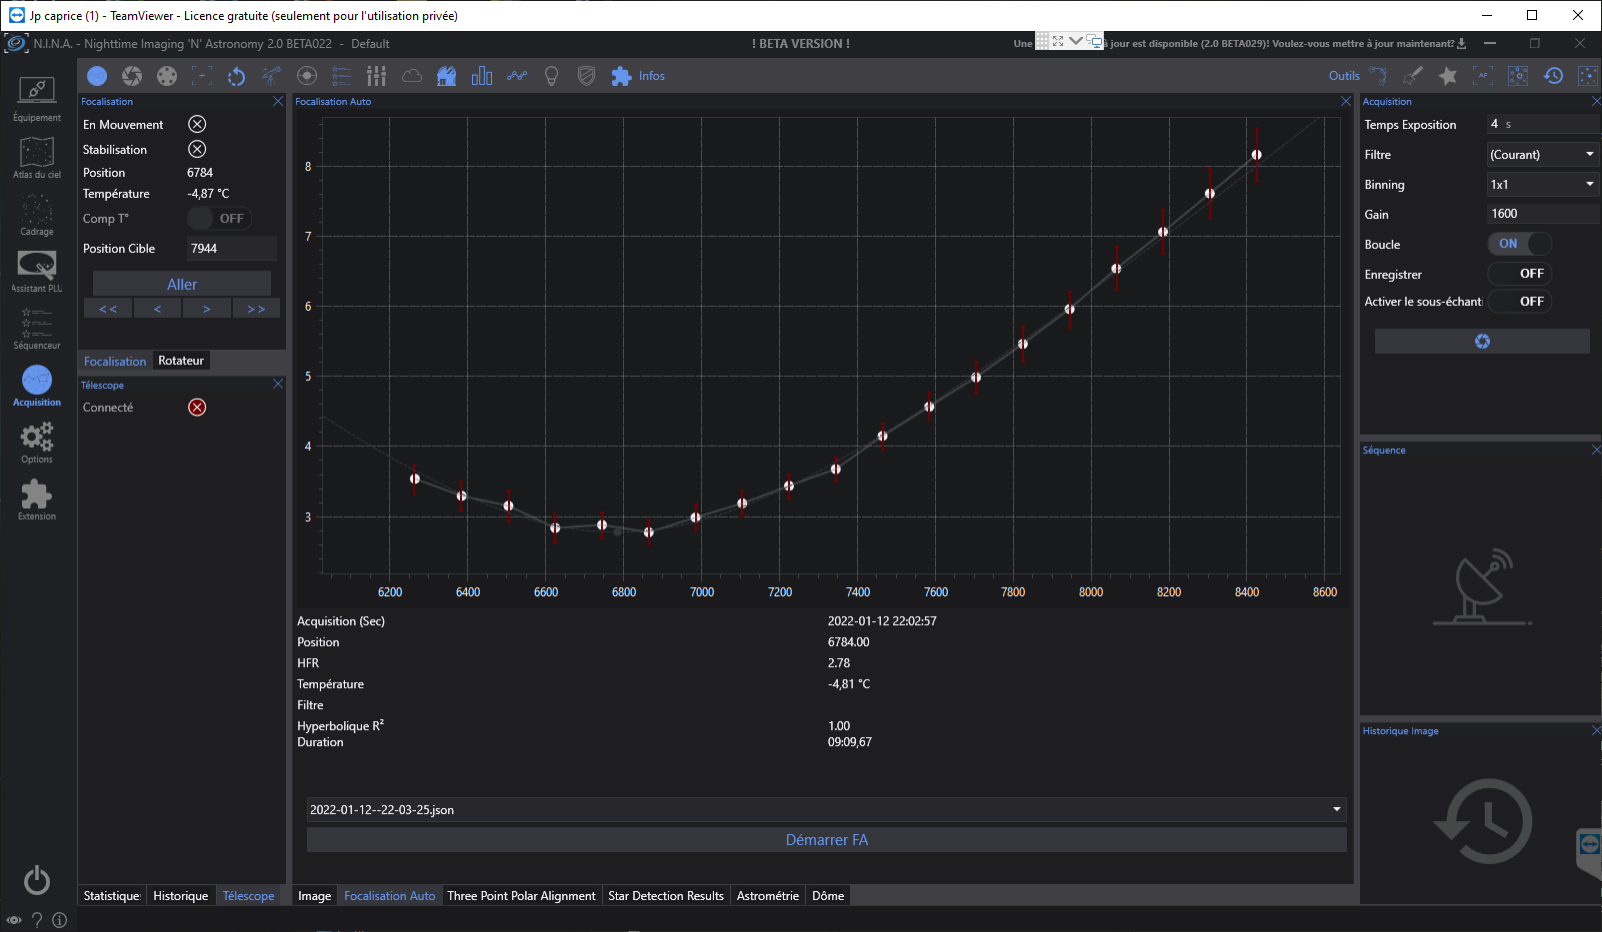Viewport: 1602px width, 932px height.
Task: Click the power icon in the sidebar
Action: coord(37,880)
